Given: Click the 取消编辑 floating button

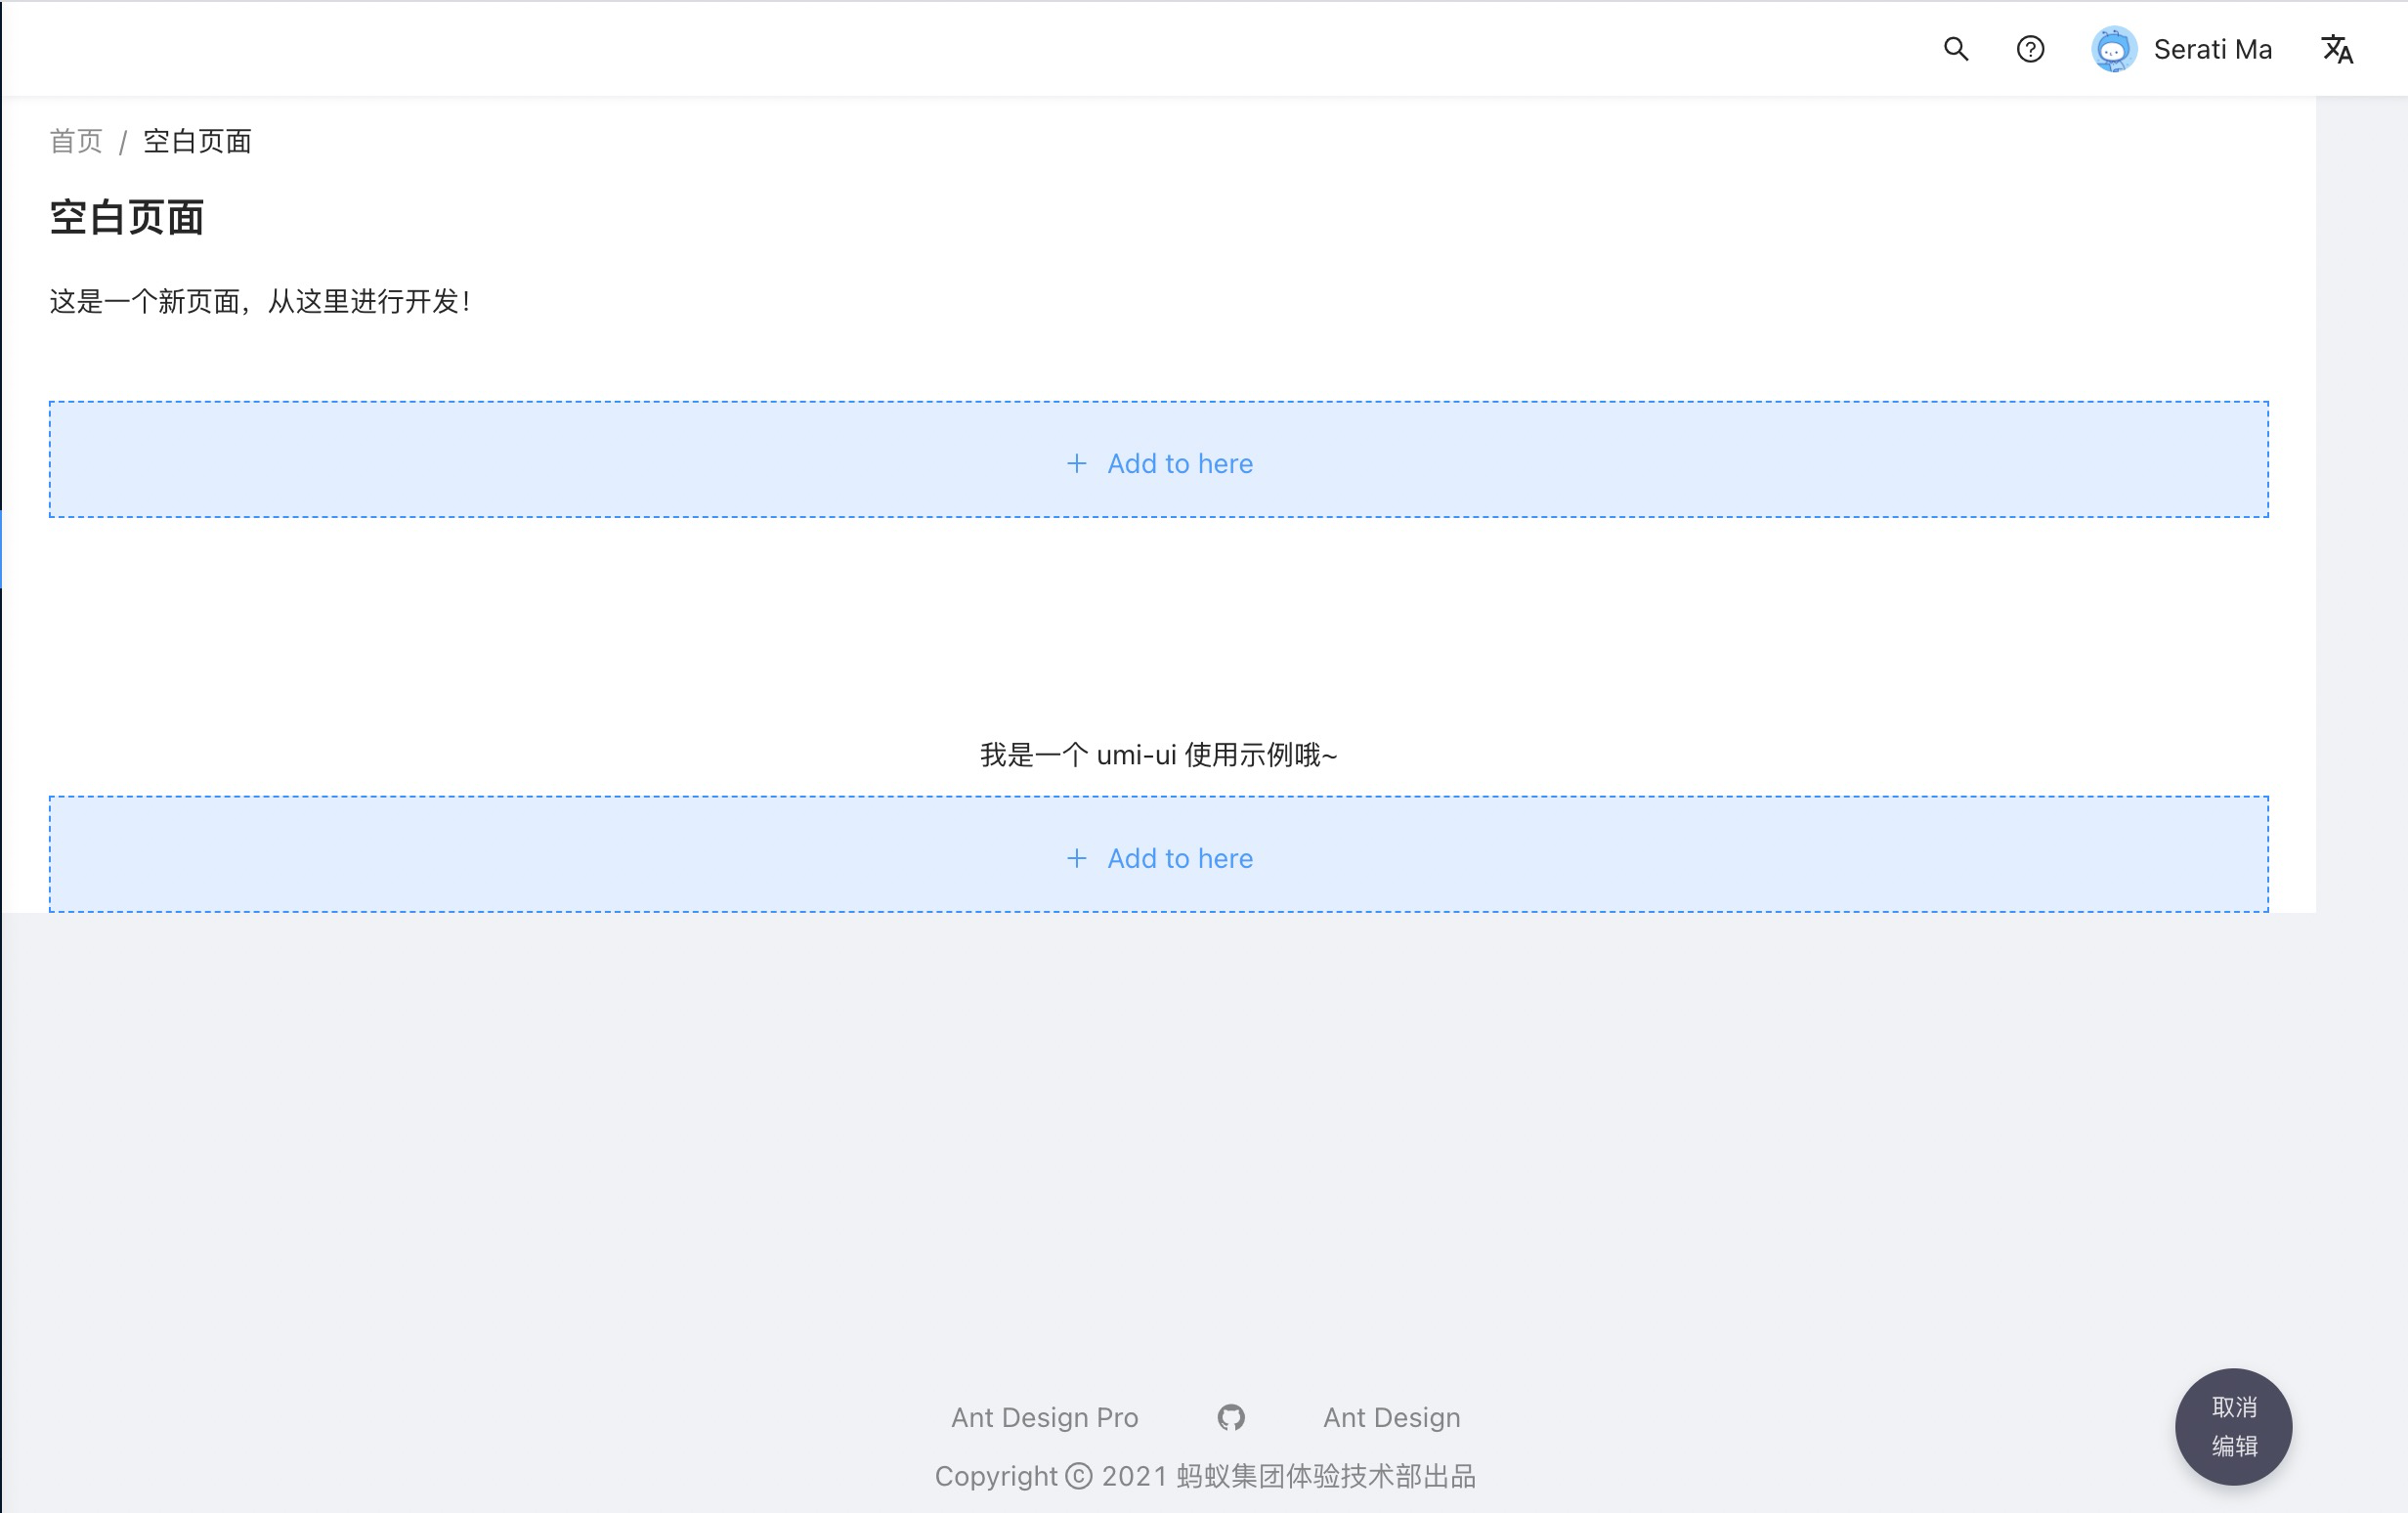Looking at the screenshot, I should coord(2234,1427).
